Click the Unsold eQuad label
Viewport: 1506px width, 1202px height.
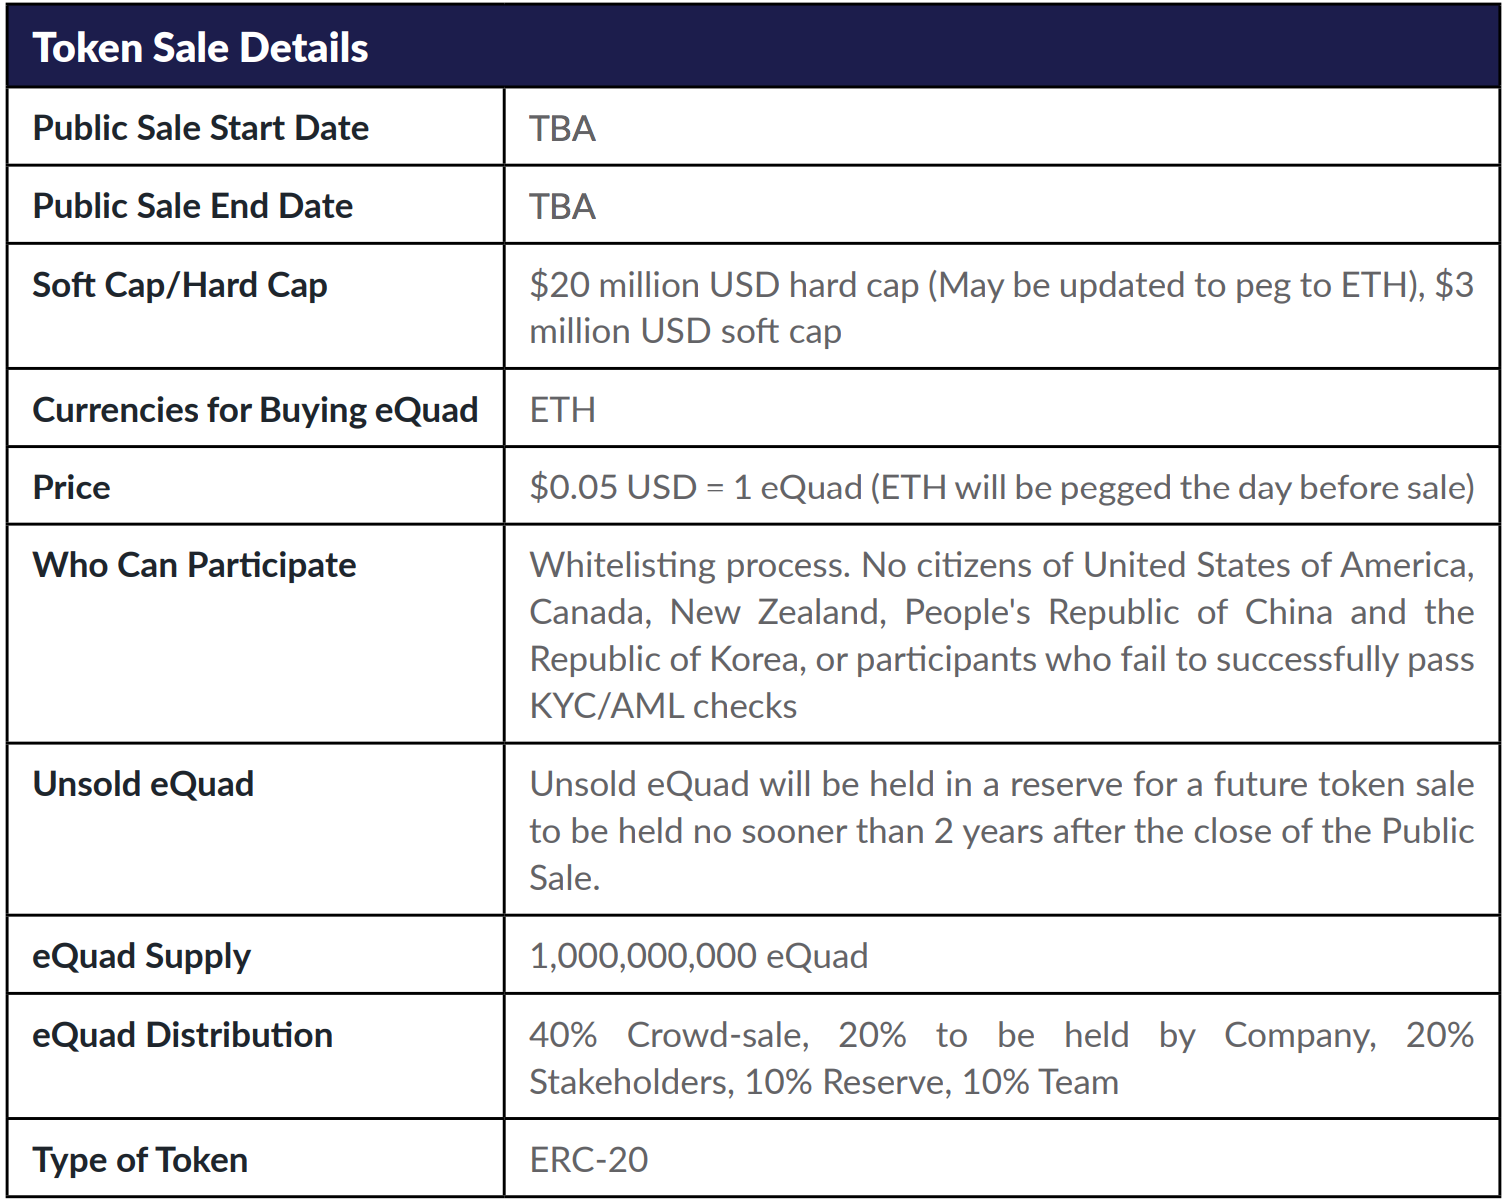pos(143,785)
